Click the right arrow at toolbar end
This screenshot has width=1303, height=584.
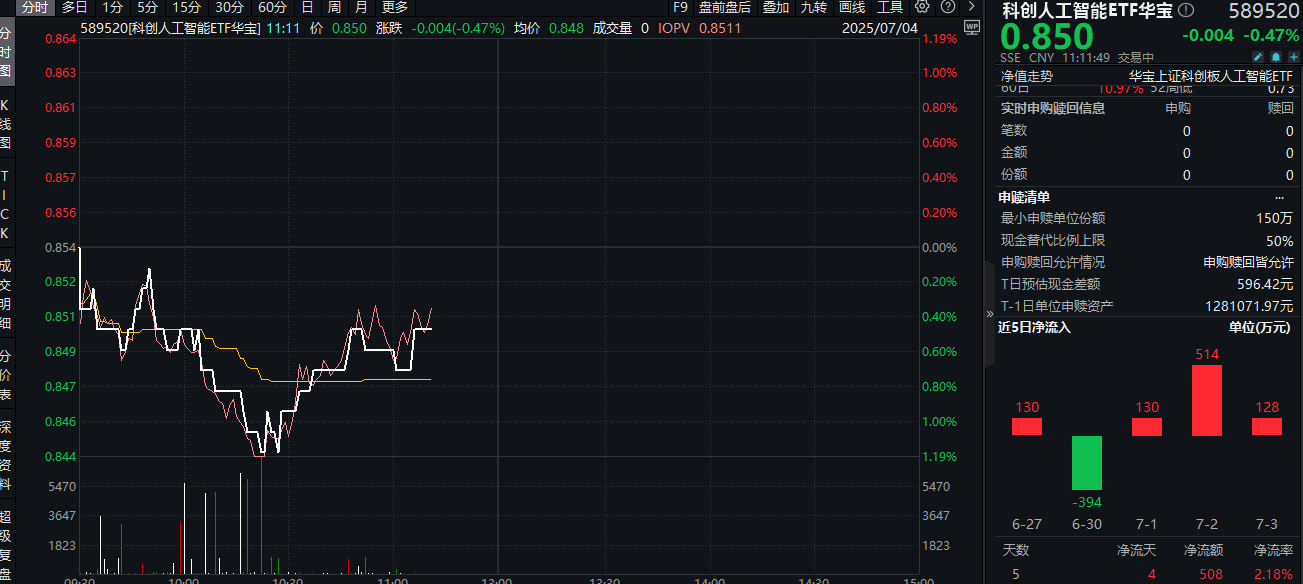[x=971, y=7]
